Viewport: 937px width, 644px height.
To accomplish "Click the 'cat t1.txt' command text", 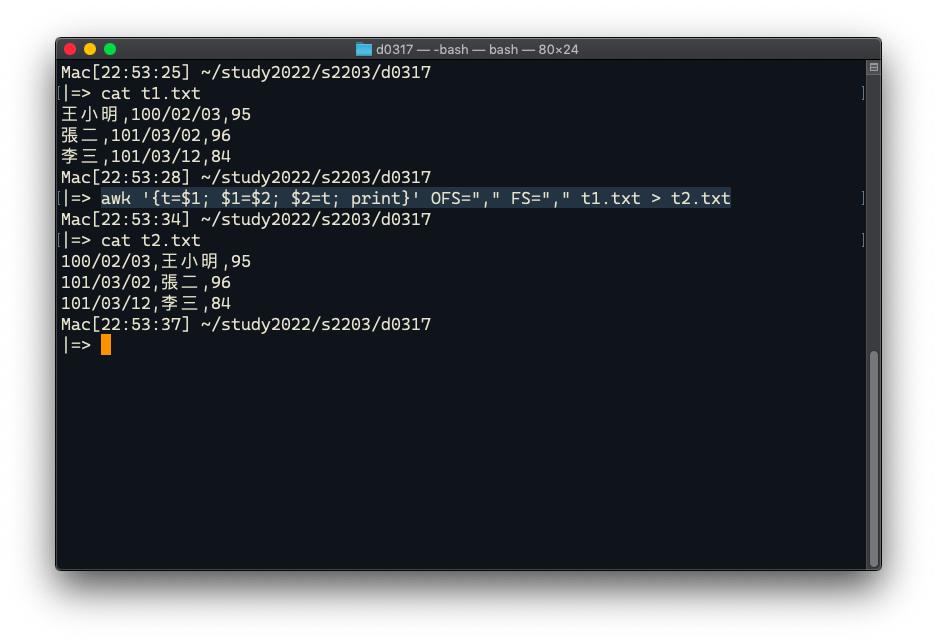I will point(151,94).
